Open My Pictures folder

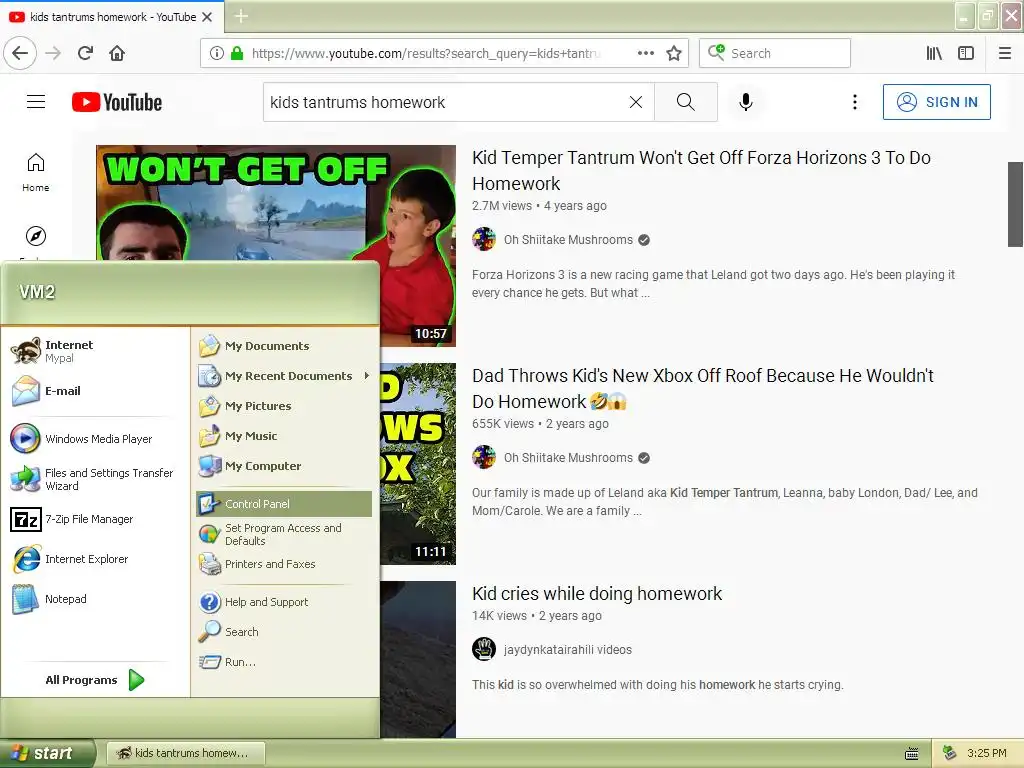(284, 406)
